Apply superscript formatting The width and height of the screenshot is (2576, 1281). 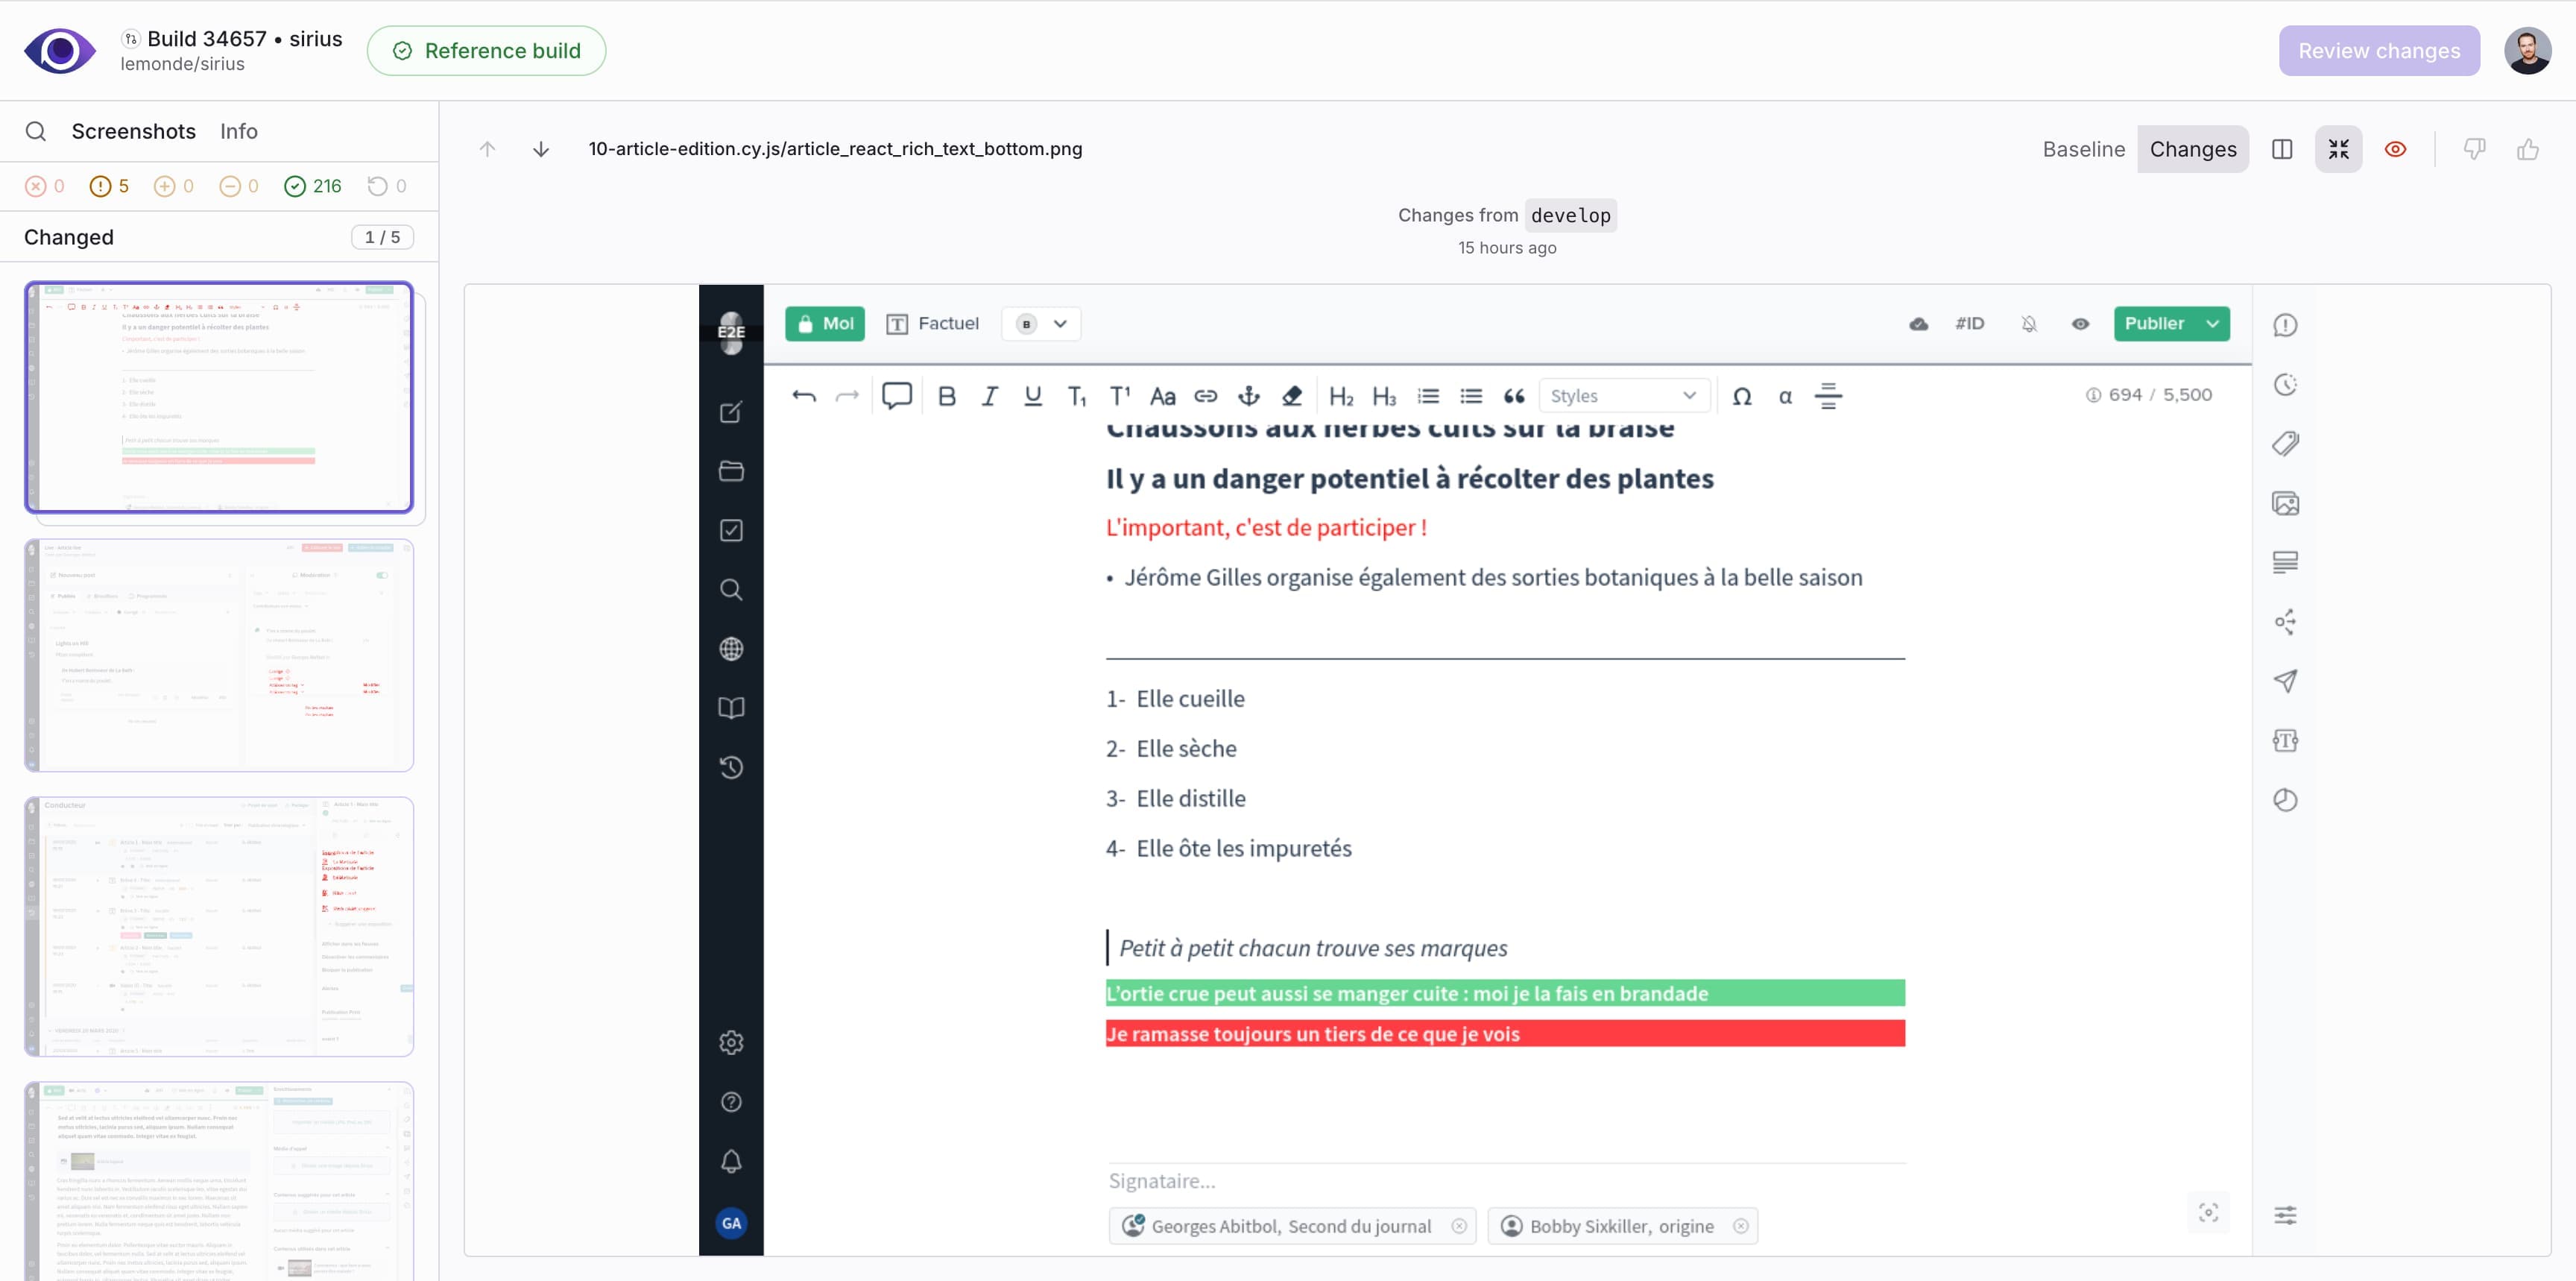(x=1120, y=396)
